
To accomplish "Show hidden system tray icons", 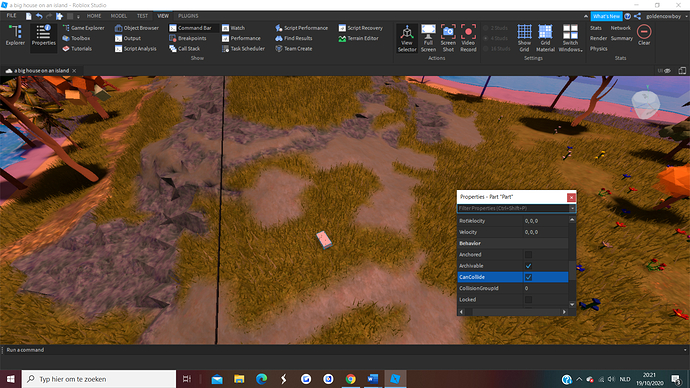I will pos(579,379).
